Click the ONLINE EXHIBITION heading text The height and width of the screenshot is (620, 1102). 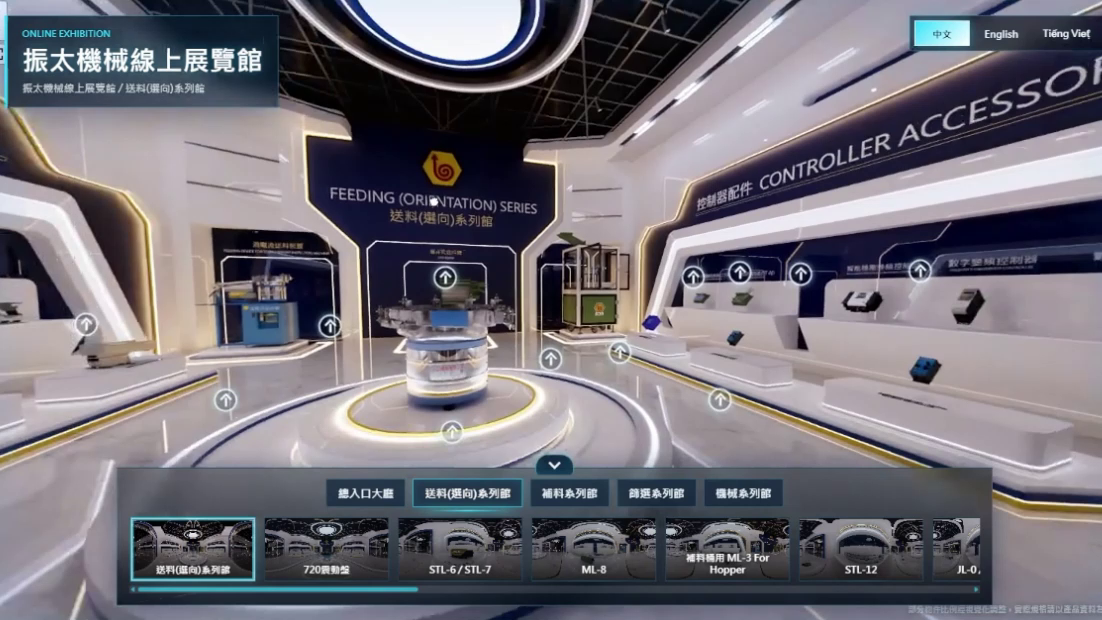pos(66,33)
